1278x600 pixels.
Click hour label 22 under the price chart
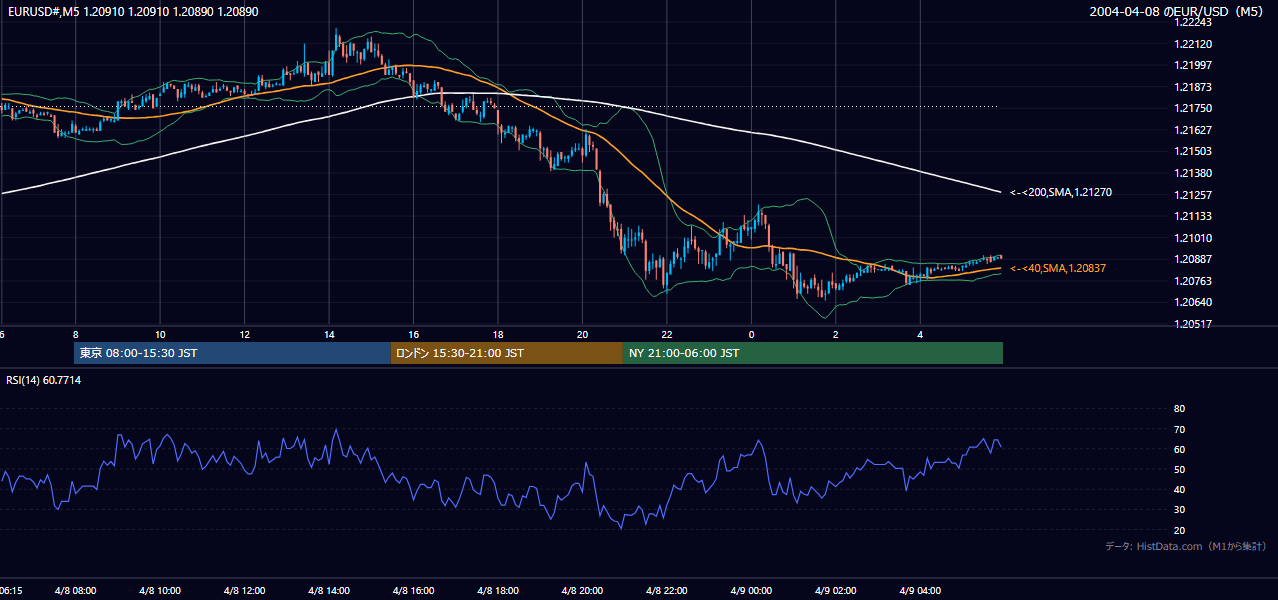click(x=667, y=334)
